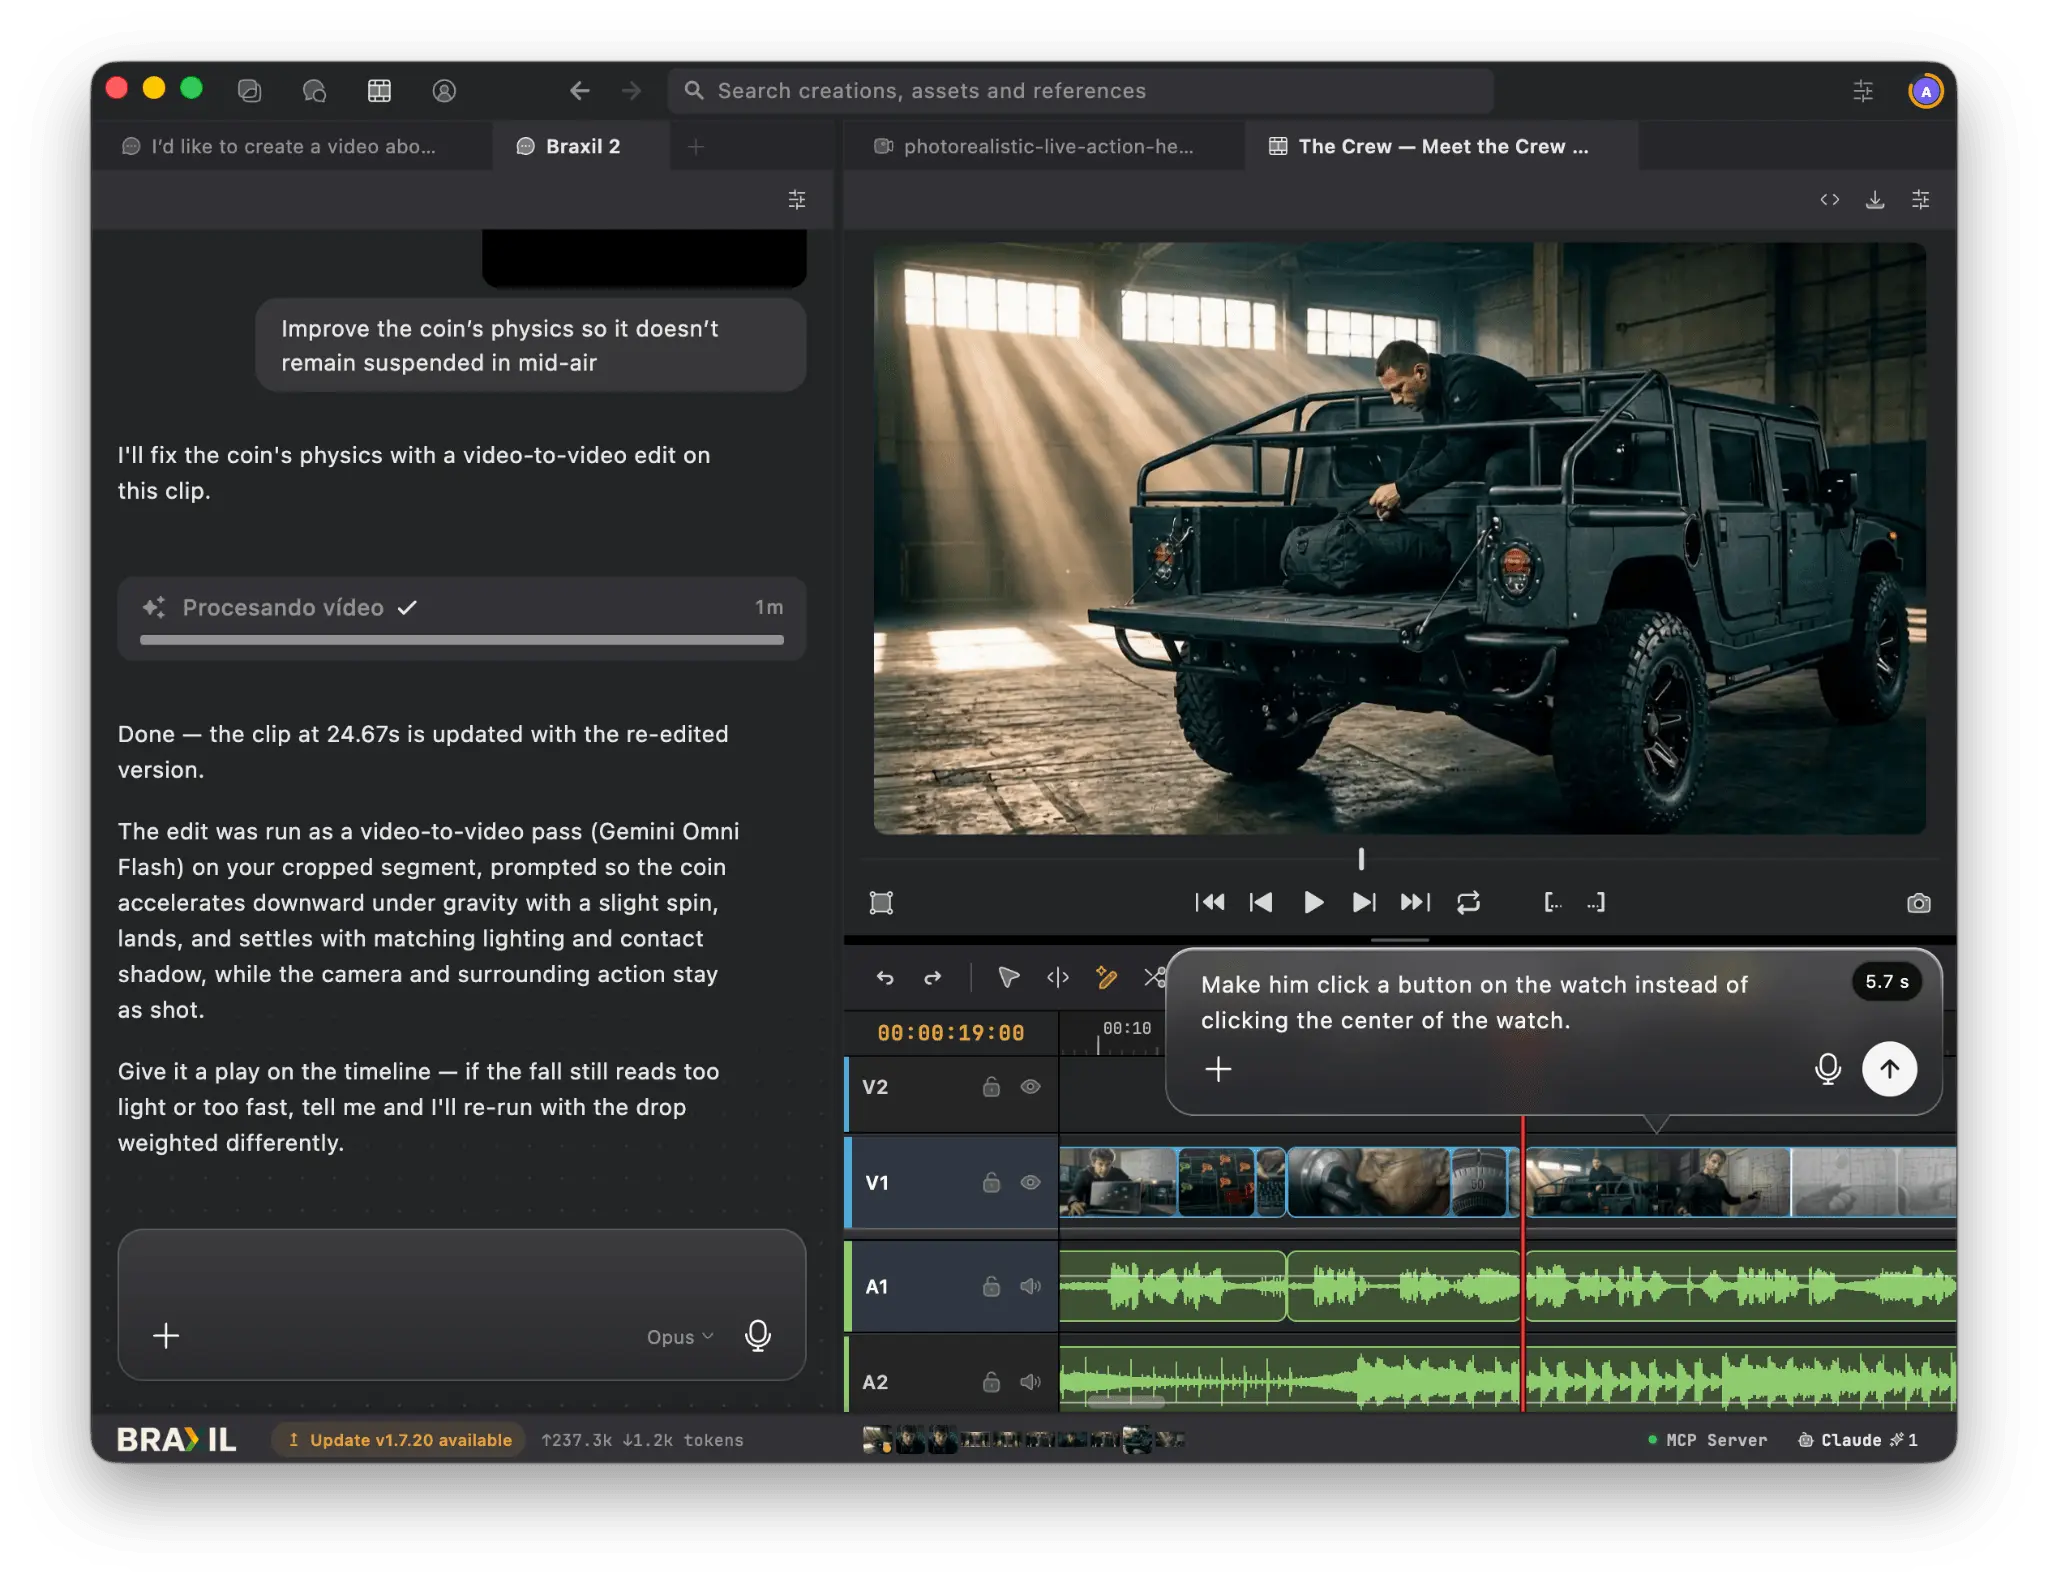Open the Opus model dropdown

pyautogui.click(x=680, y=1337)
